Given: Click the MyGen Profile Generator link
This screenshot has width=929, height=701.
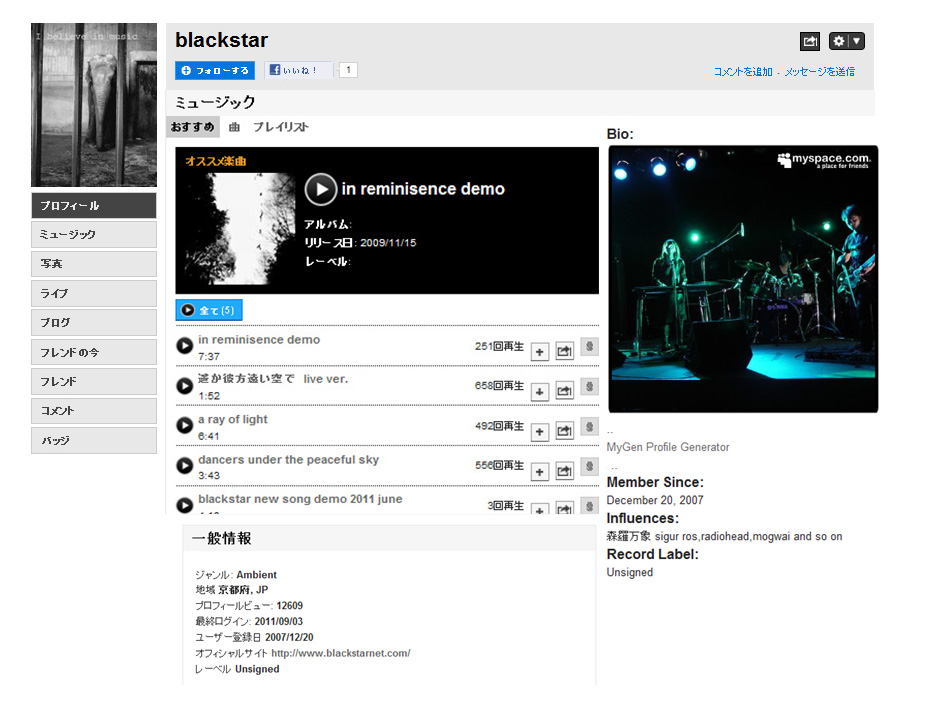Looking at the screenshot, I should click(x=668, y=447).
